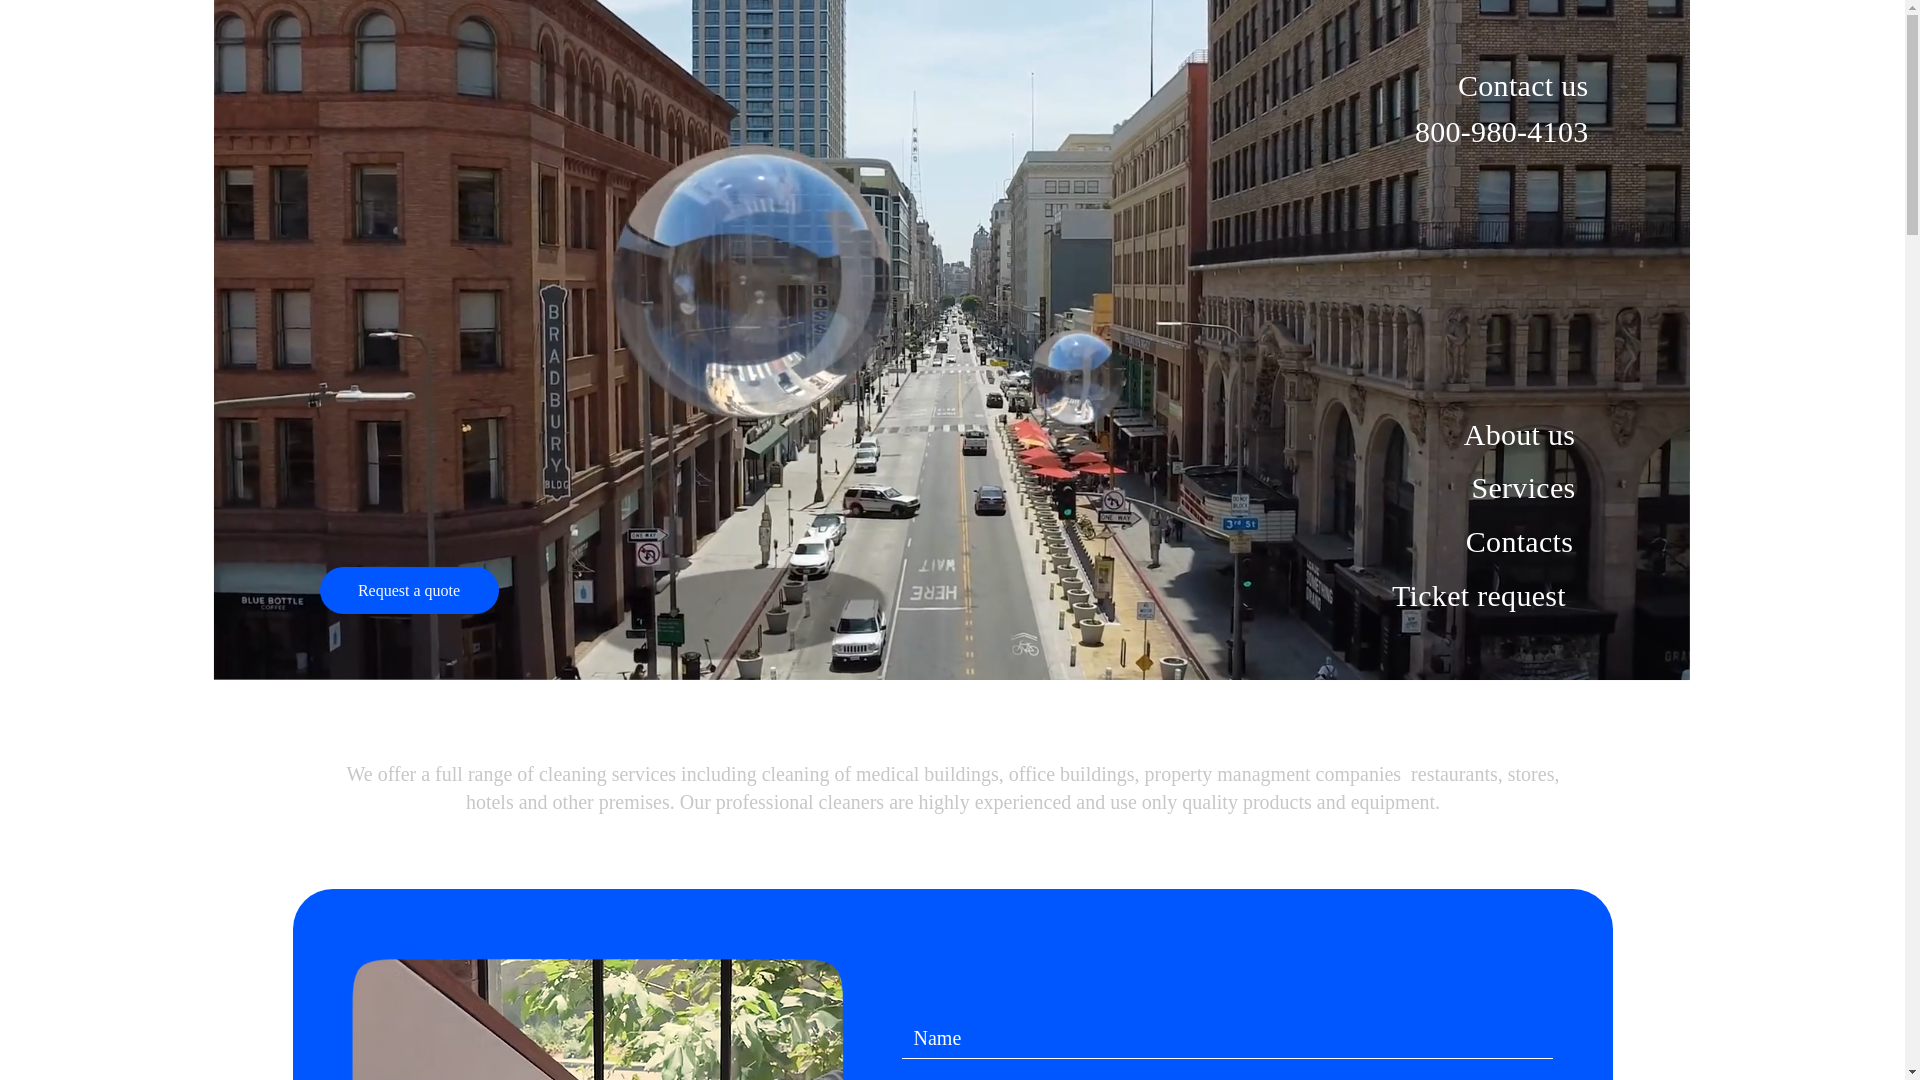
Task: Open the About us menu link
Action: click(x=1519, y=435)
